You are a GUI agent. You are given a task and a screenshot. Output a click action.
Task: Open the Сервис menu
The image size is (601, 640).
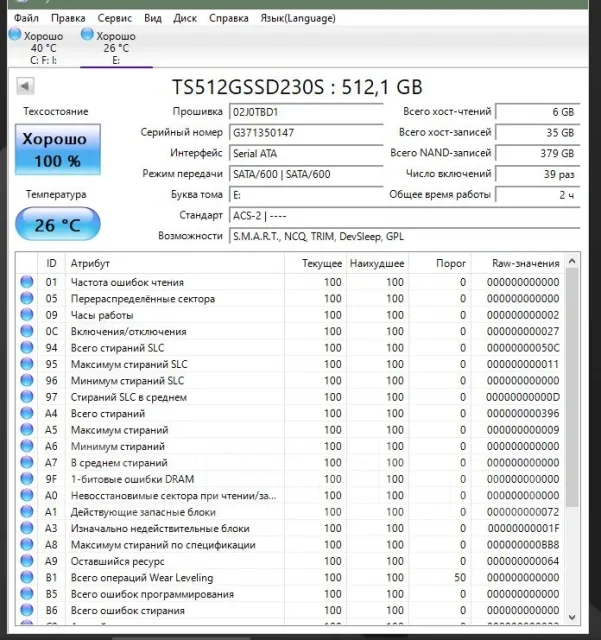115,18
